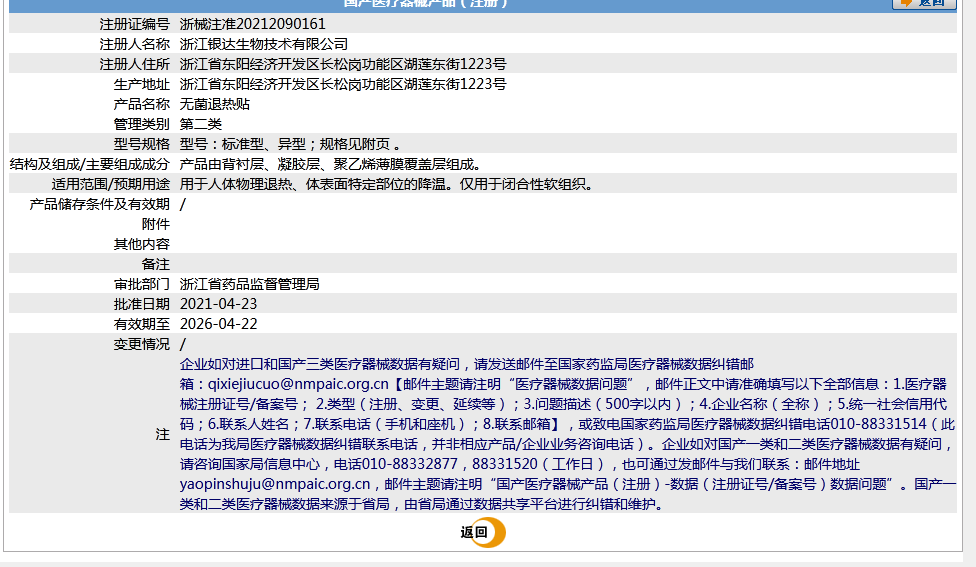Click the 注册人住所 address value

point(343,64)
